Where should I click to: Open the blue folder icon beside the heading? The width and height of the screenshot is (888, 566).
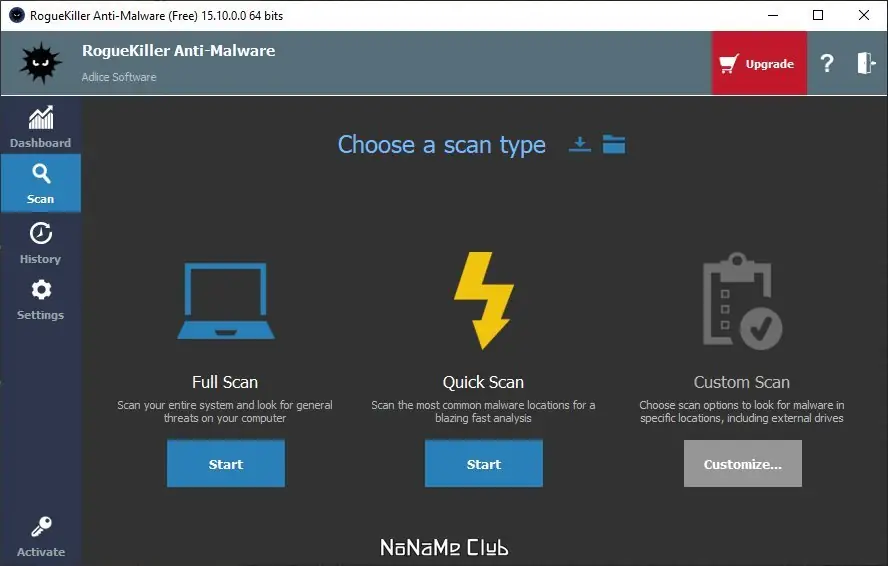point(614,144)
